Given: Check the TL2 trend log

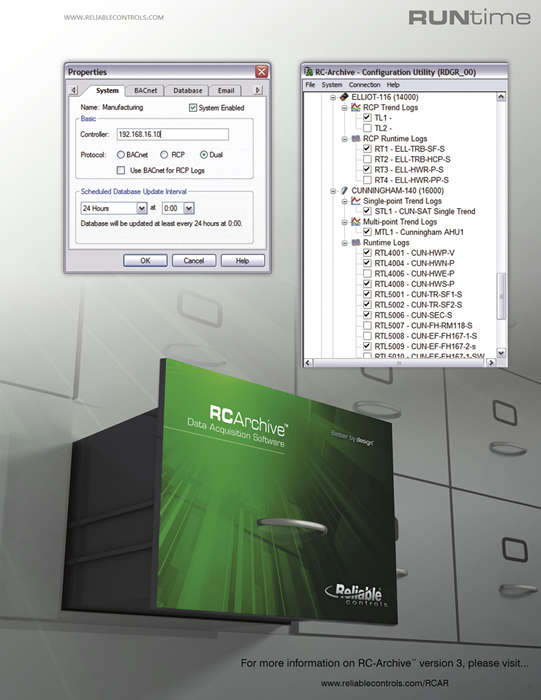Looking at the screenshot, I should point(367,128).
